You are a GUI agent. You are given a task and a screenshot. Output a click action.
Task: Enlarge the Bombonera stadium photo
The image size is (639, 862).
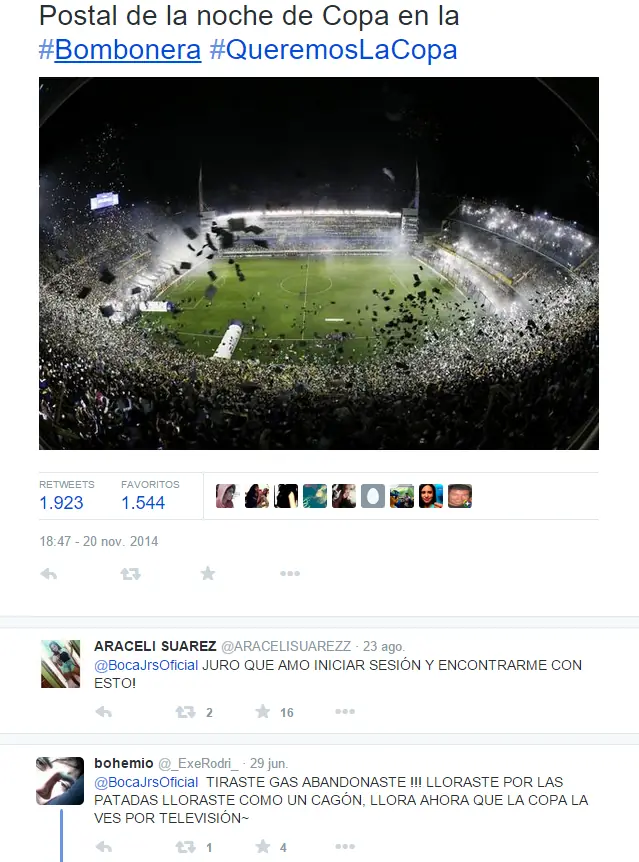tap(319, 263)
